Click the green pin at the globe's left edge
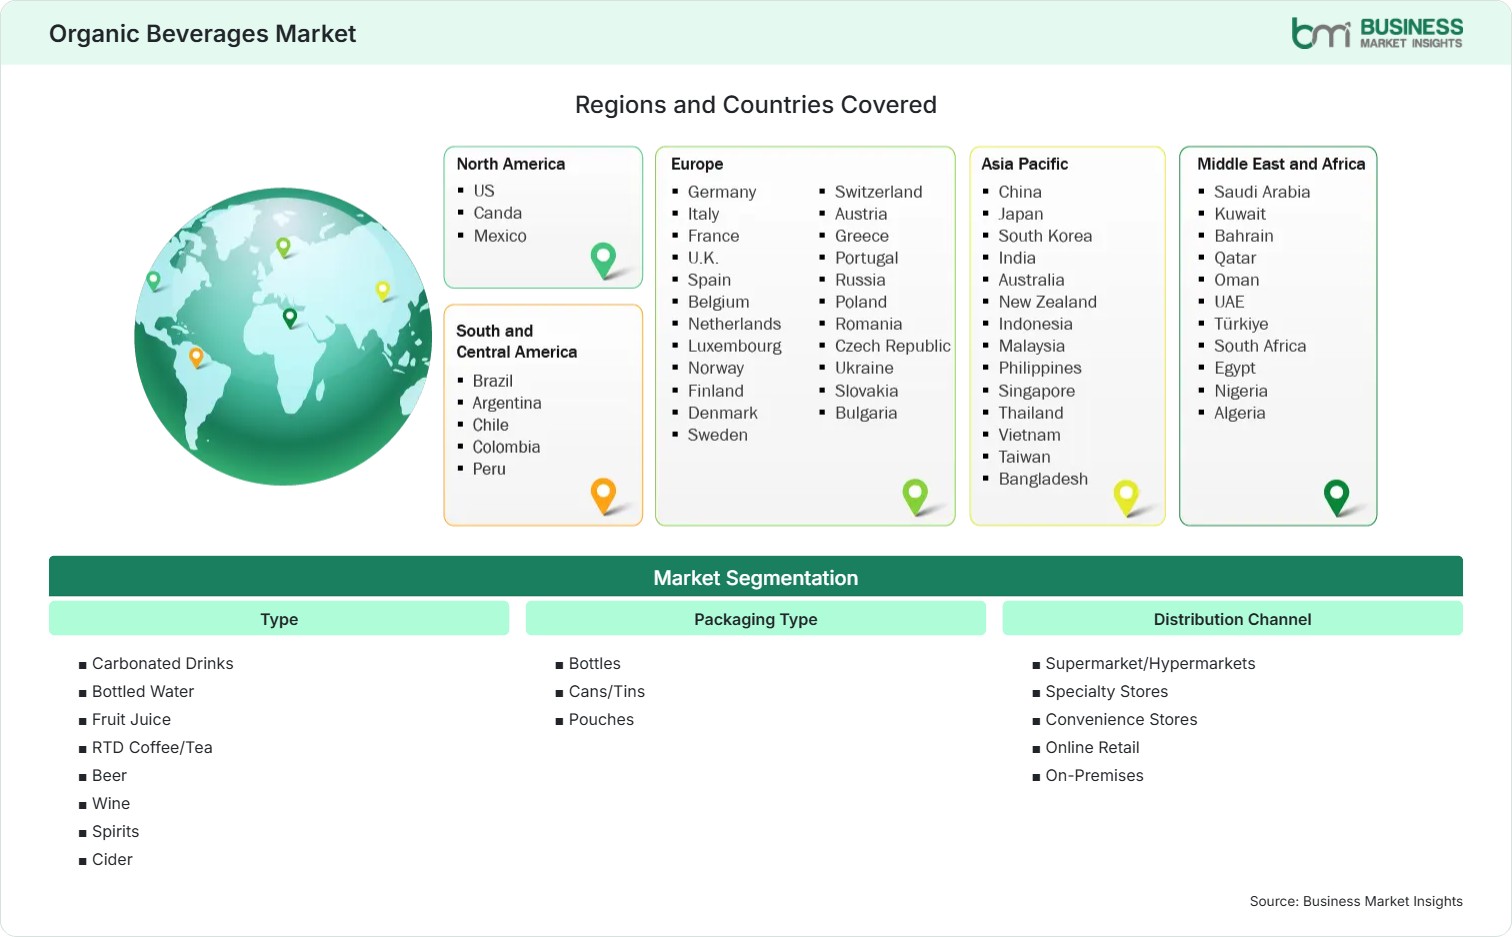Viewport: 1512px width, 937px height. pyautogui.click(x=153, y=280)
